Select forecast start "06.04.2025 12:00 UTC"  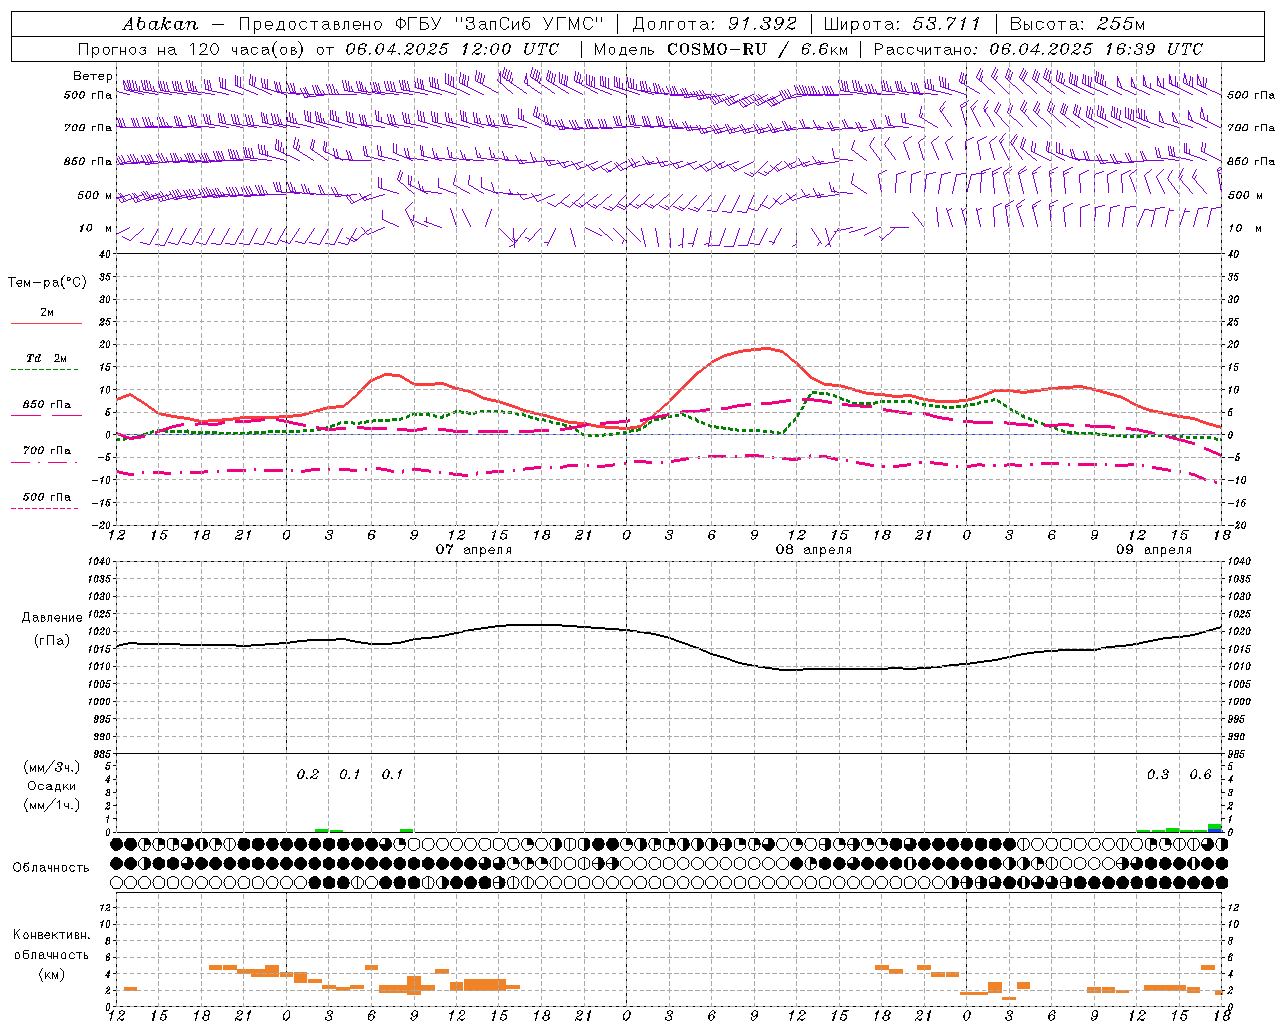click(x=452, y=48)
